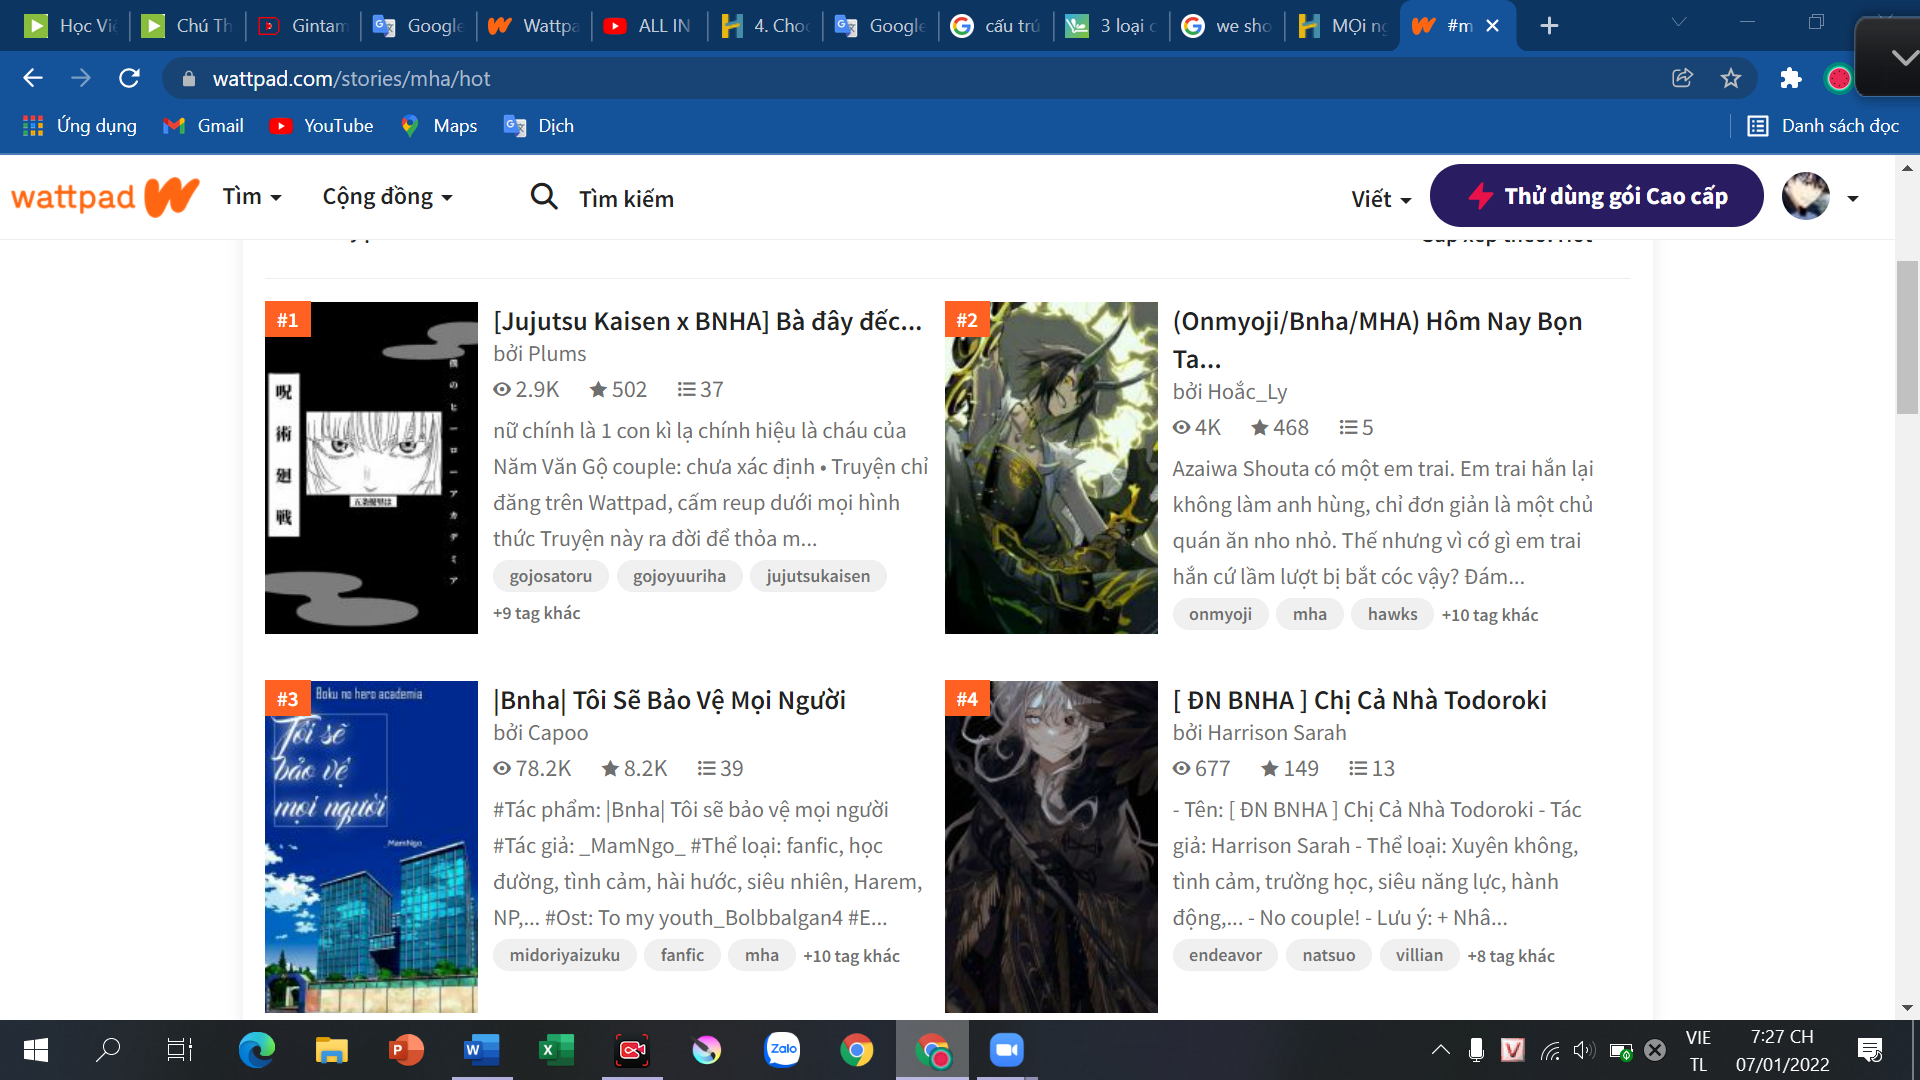The width and height of the screenshot is (1920, 1080).
Task: Open the YouTube bookmark
Action: click(x=321, y=126)
